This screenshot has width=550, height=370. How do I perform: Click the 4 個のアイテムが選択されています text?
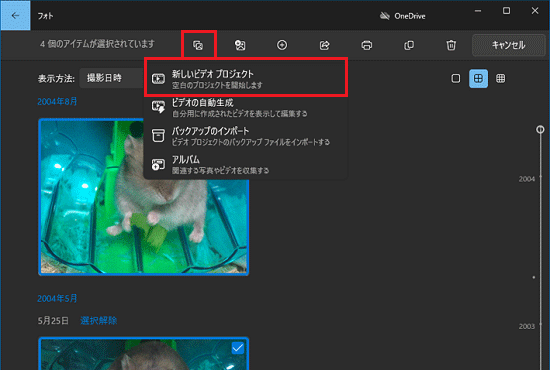point(97,44)
